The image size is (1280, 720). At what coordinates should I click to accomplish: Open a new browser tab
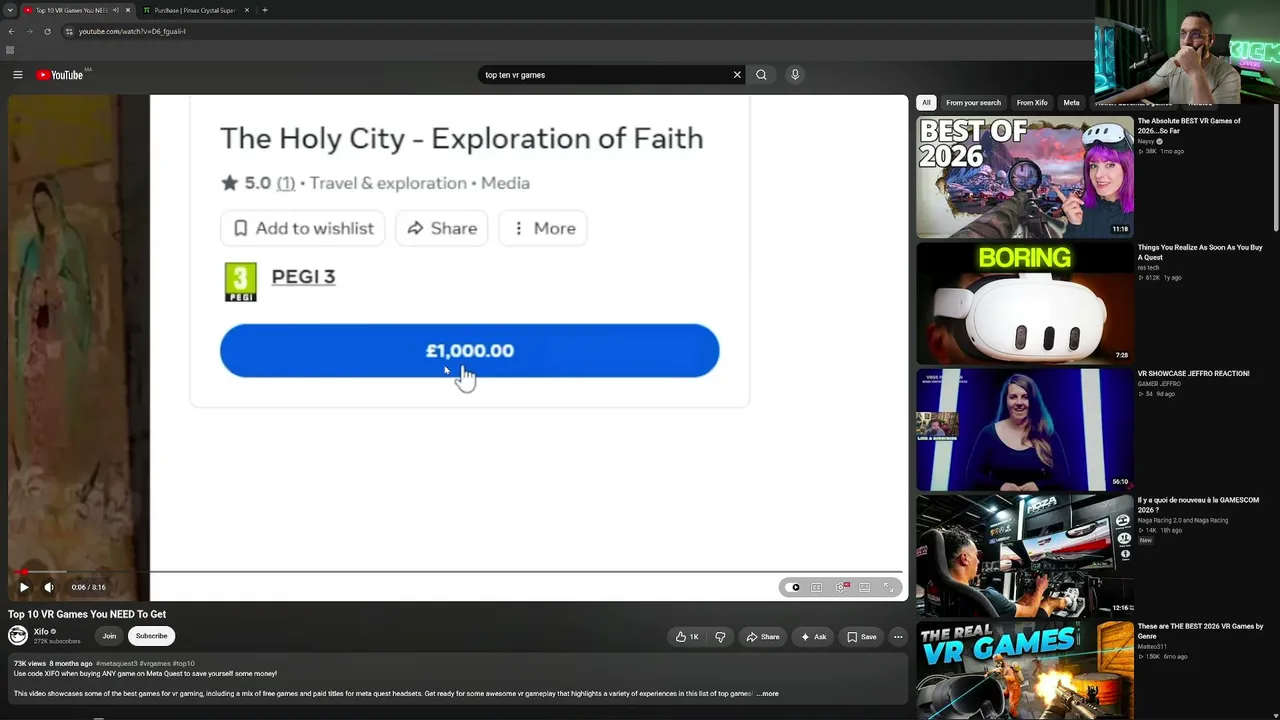coord(264,10)
